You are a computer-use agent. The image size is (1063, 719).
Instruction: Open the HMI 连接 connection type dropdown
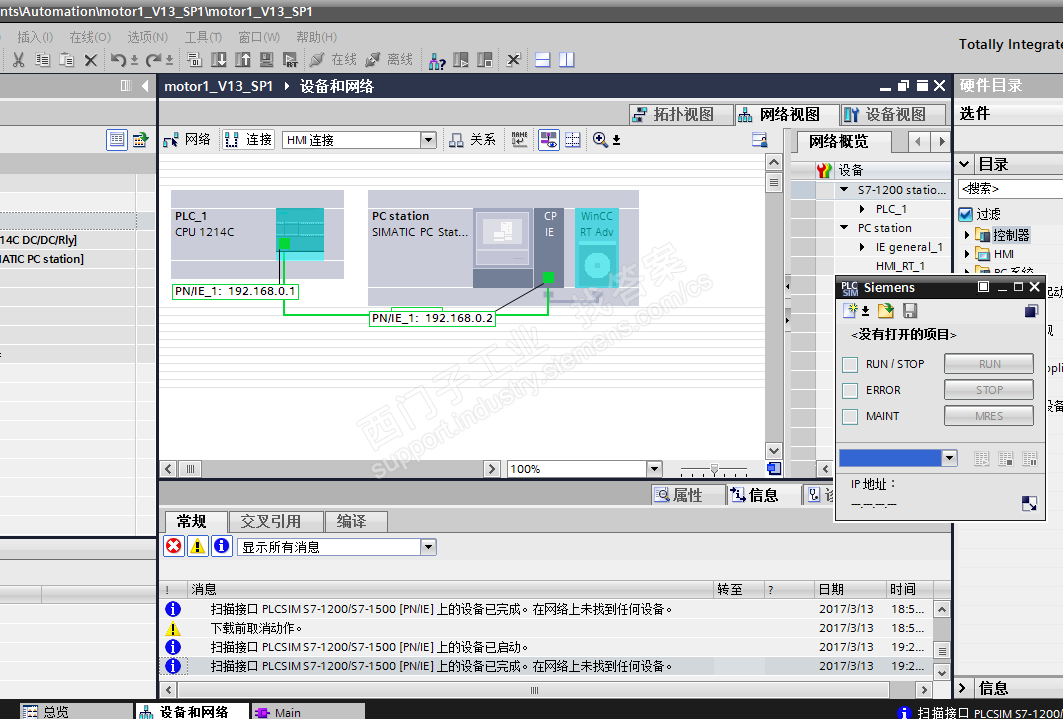(428, 140)
